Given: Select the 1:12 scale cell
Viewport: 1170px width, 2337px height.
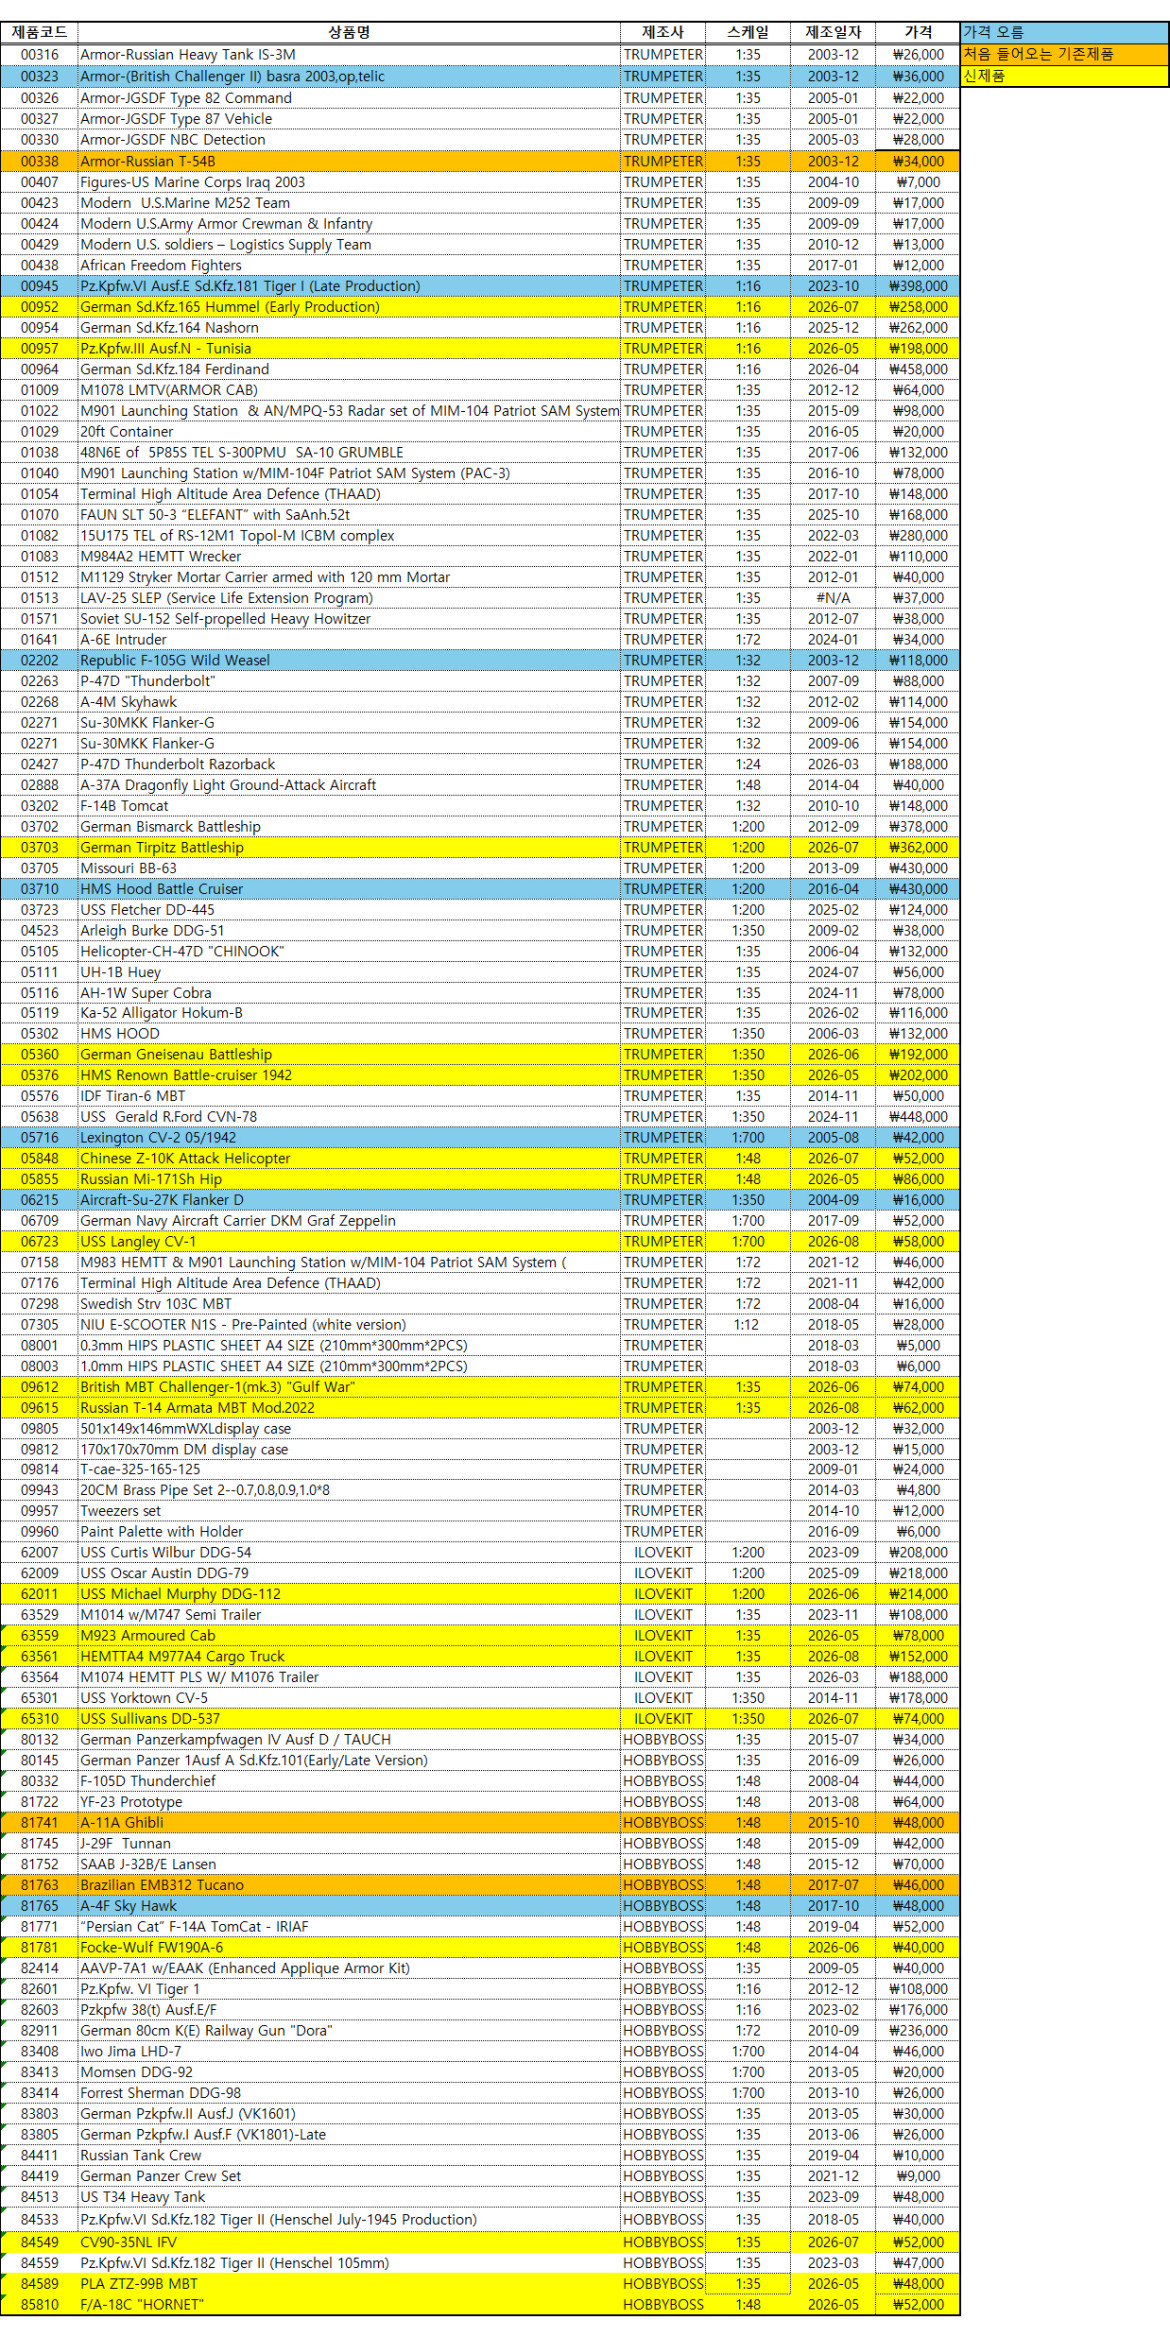Looking at the screenshot, I should [x=748, y=1325].
